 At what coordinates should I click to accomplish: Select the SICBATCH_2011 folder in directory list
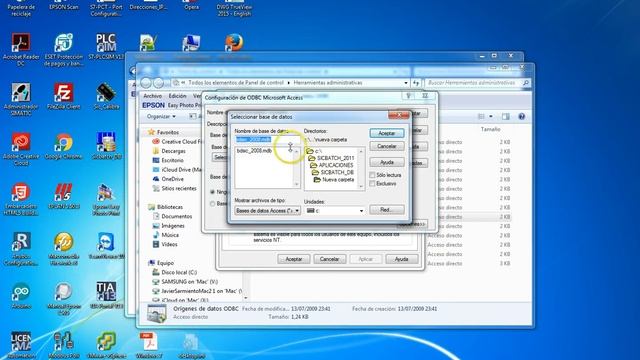331,158
